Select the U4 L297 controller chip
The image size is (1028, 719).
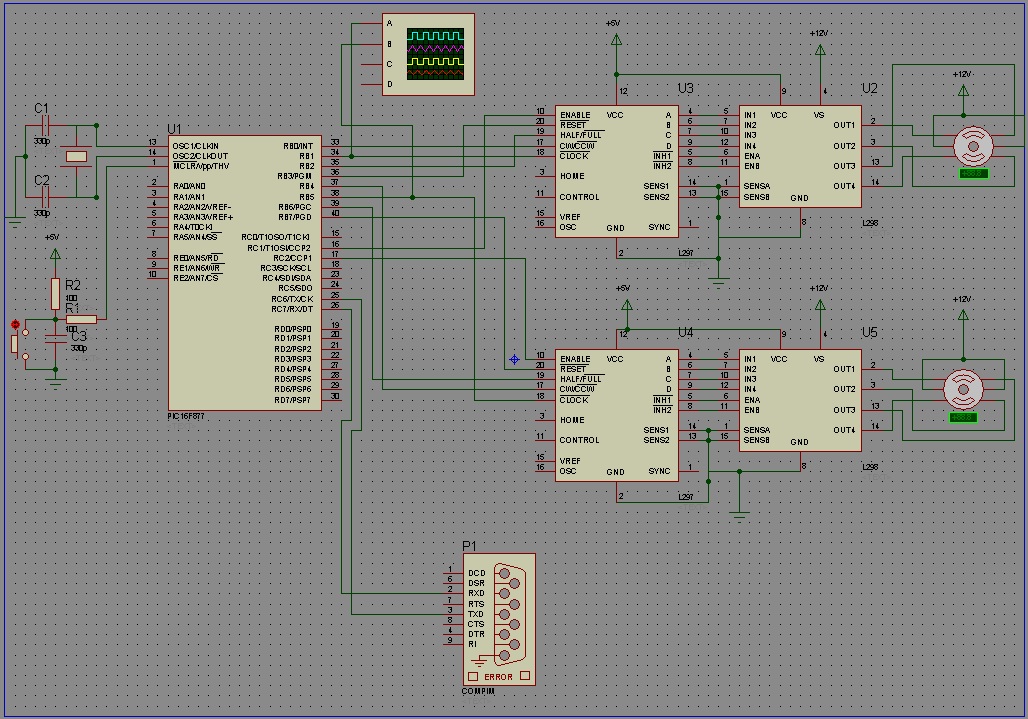coord(616,415)
